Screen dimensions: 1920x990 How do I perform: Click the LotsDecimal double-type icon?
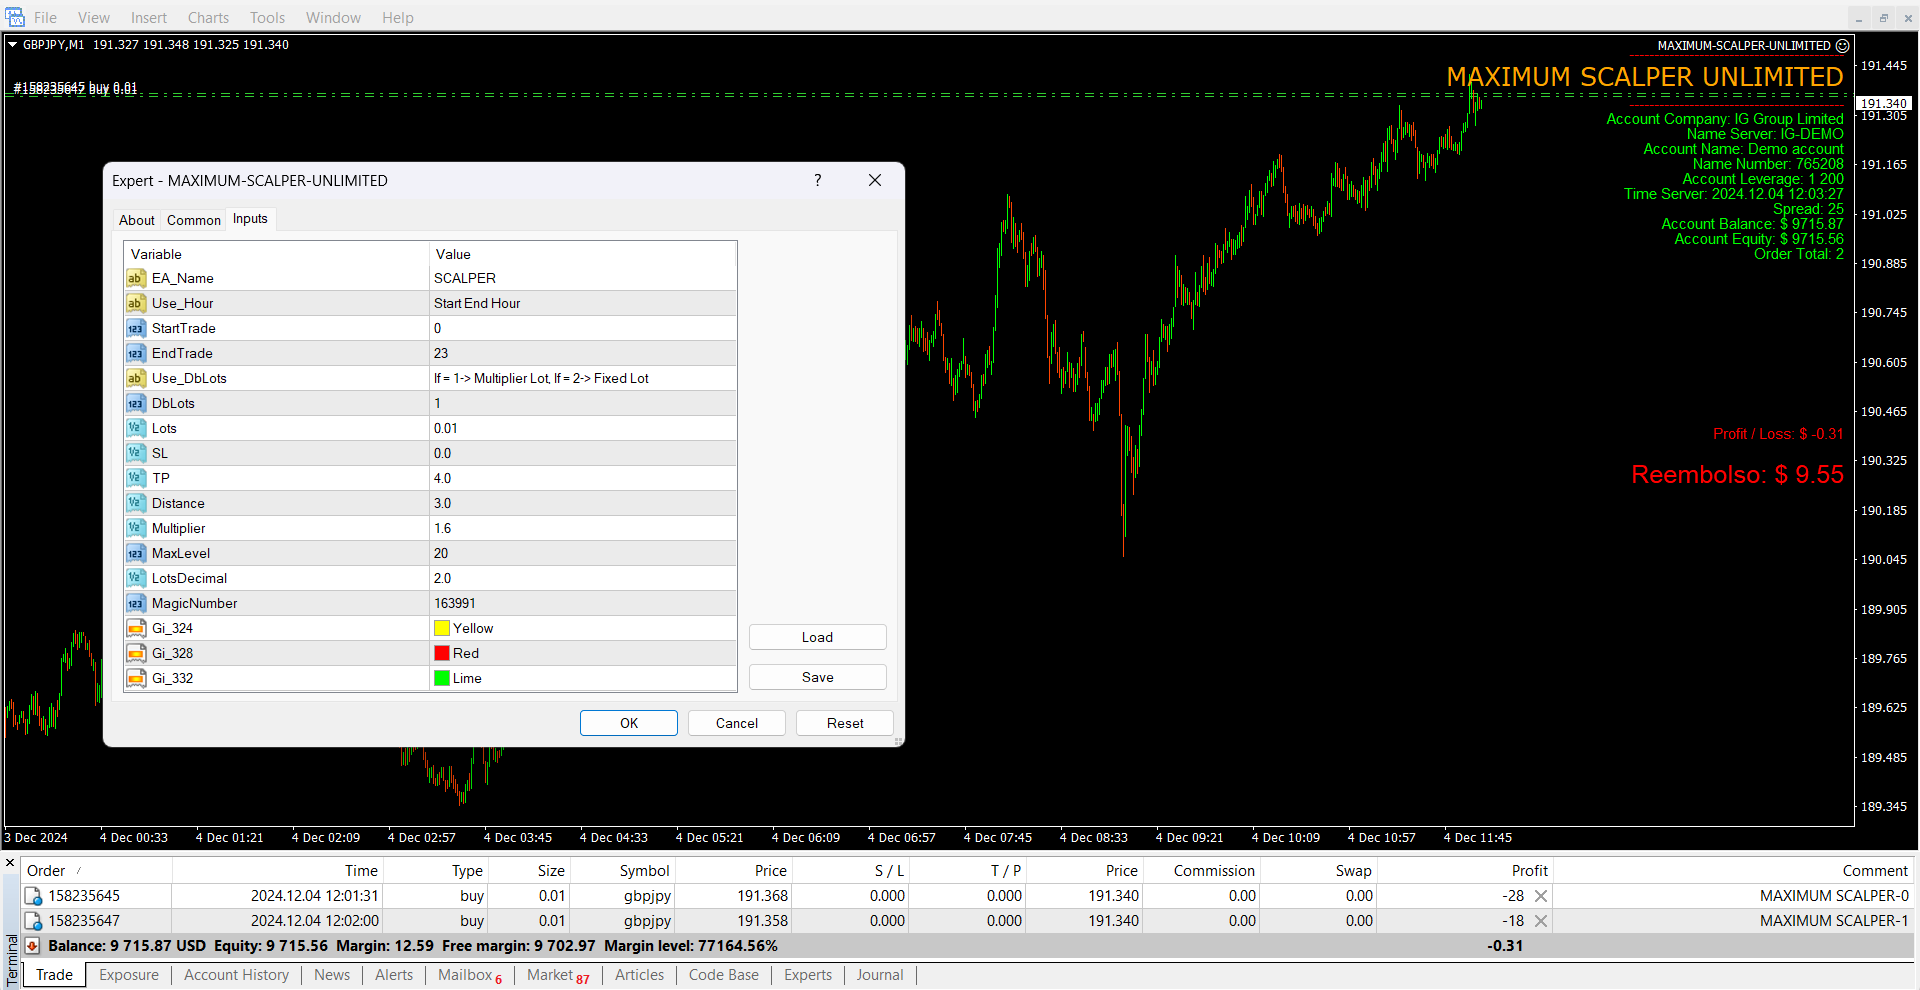tap(136, 578)
